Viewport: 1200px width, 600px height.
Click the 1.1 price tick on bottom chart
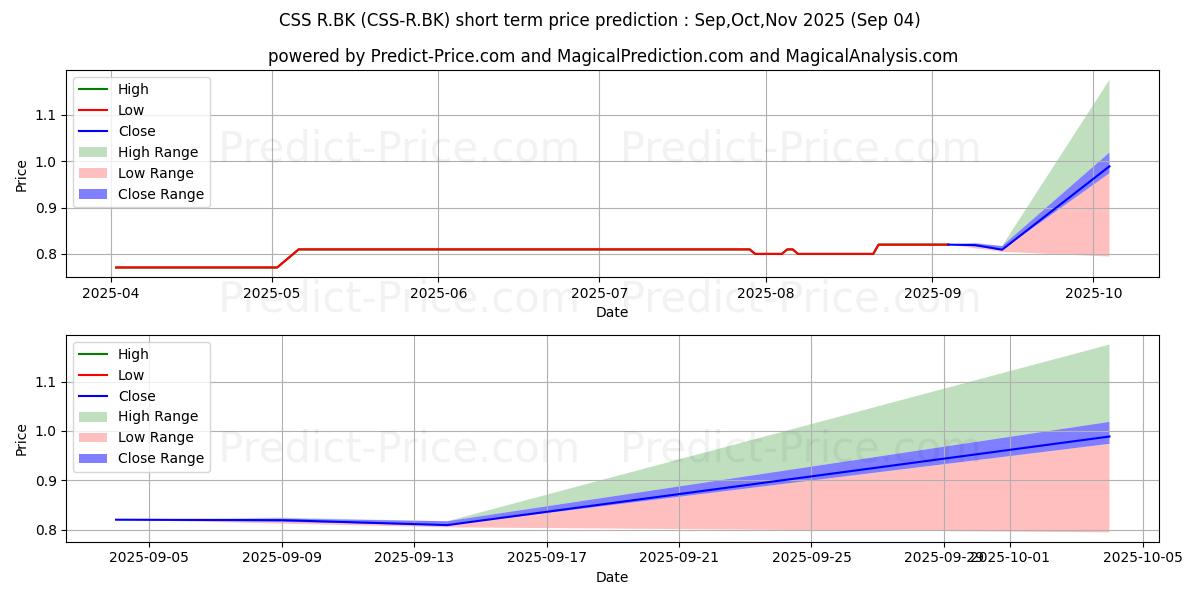click(x=44, y=382)
